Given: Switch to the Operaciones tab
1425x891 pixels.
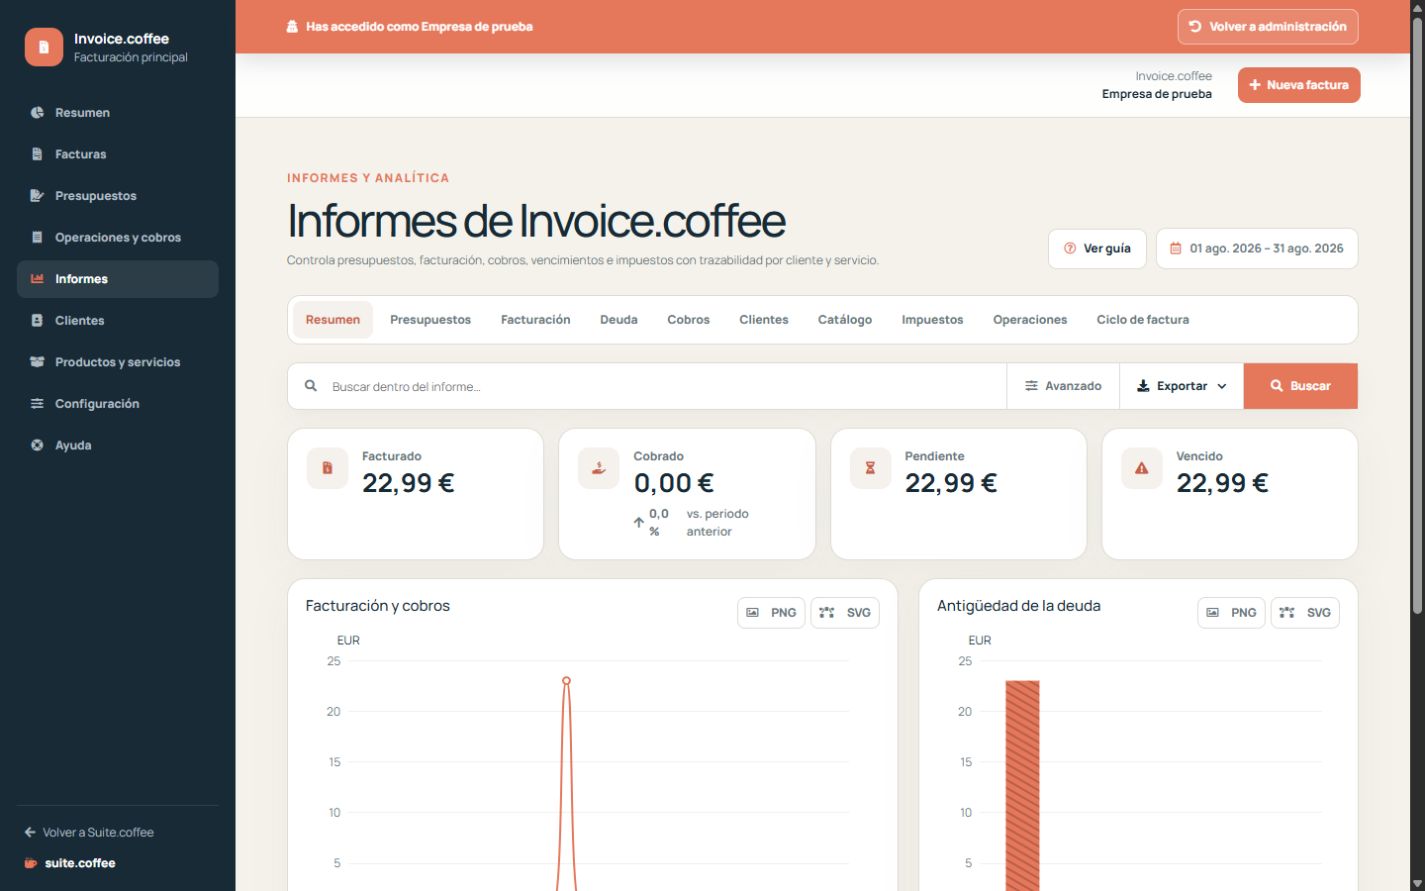Looking at the screenshot, I should [1030, 320].
